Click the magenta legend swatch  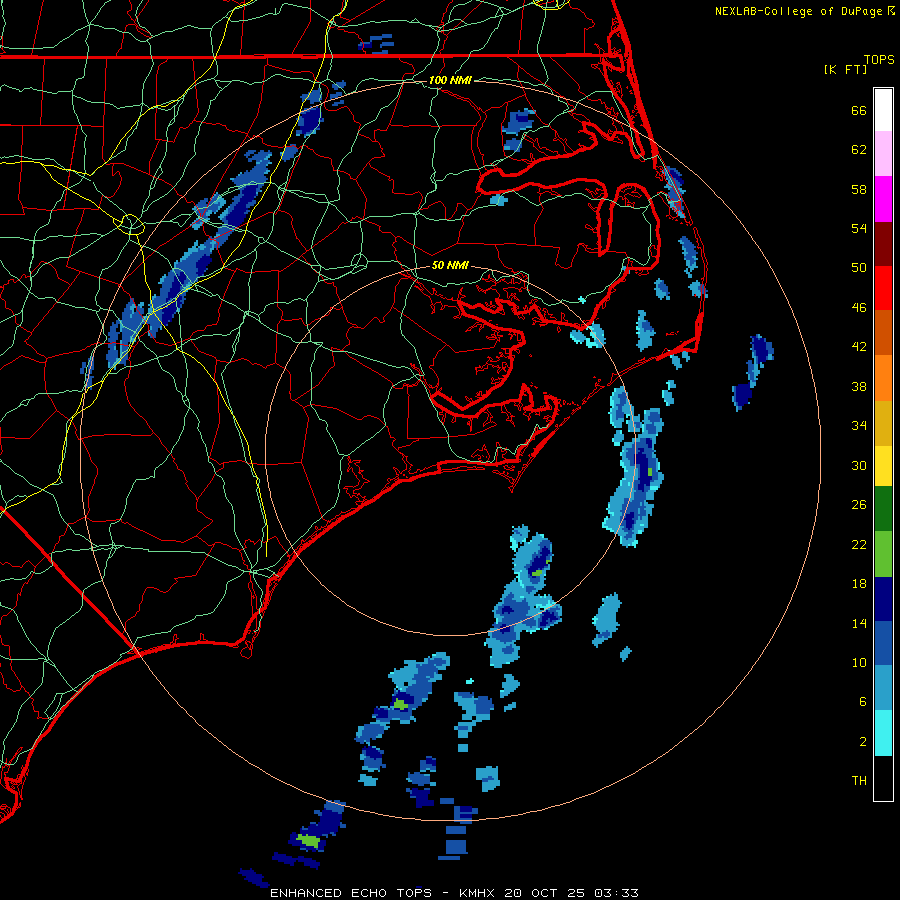(883, 199)
